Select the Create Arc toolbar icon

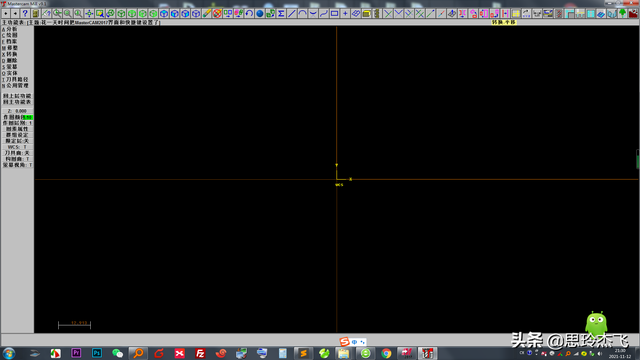coord(302,13)
